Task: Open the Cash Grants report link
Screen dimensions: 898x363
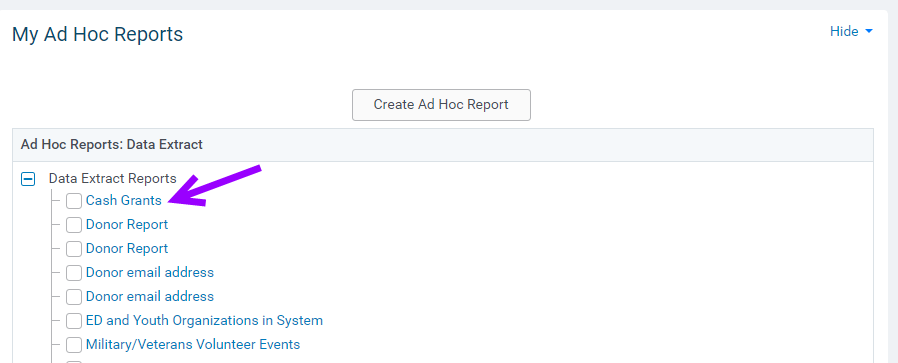Action: pyautogui.click(x=124, y=200)
